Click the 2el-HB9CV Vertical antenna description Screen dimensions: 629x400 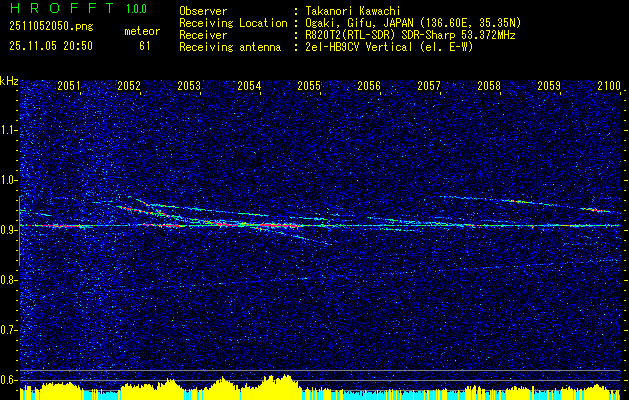click(389, 47)
